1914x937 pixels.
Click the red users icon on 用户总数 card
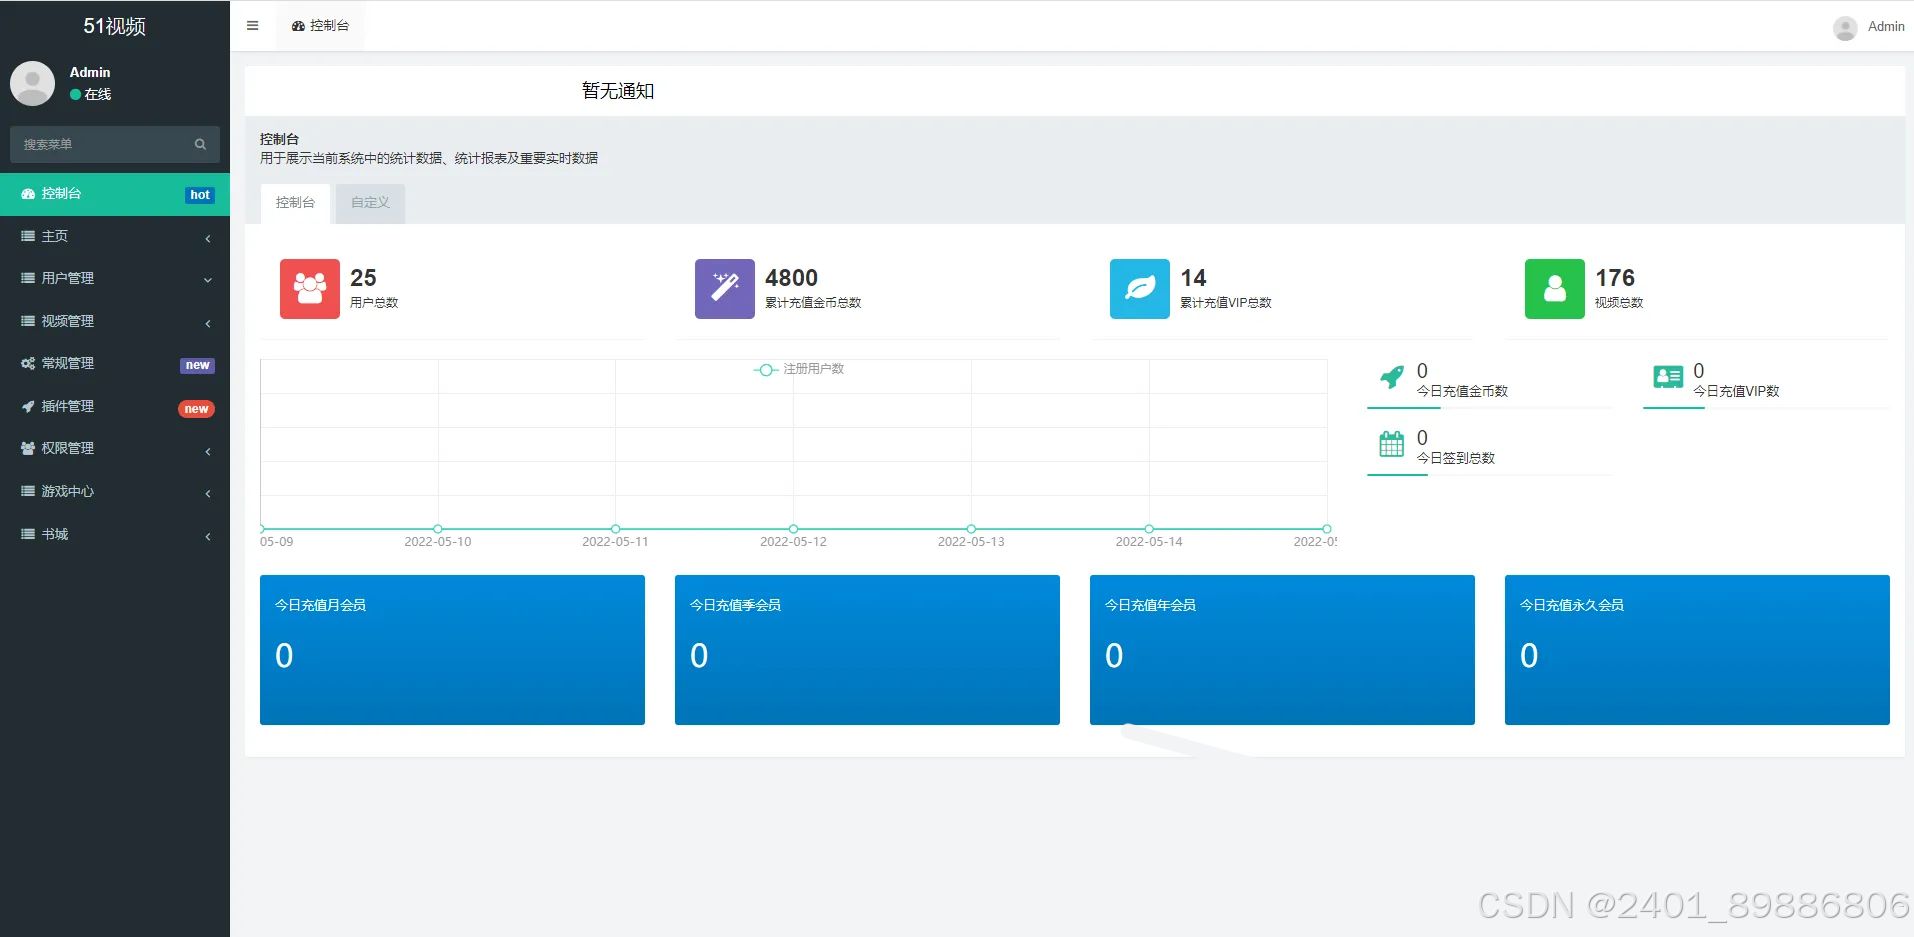coord(309,288)
